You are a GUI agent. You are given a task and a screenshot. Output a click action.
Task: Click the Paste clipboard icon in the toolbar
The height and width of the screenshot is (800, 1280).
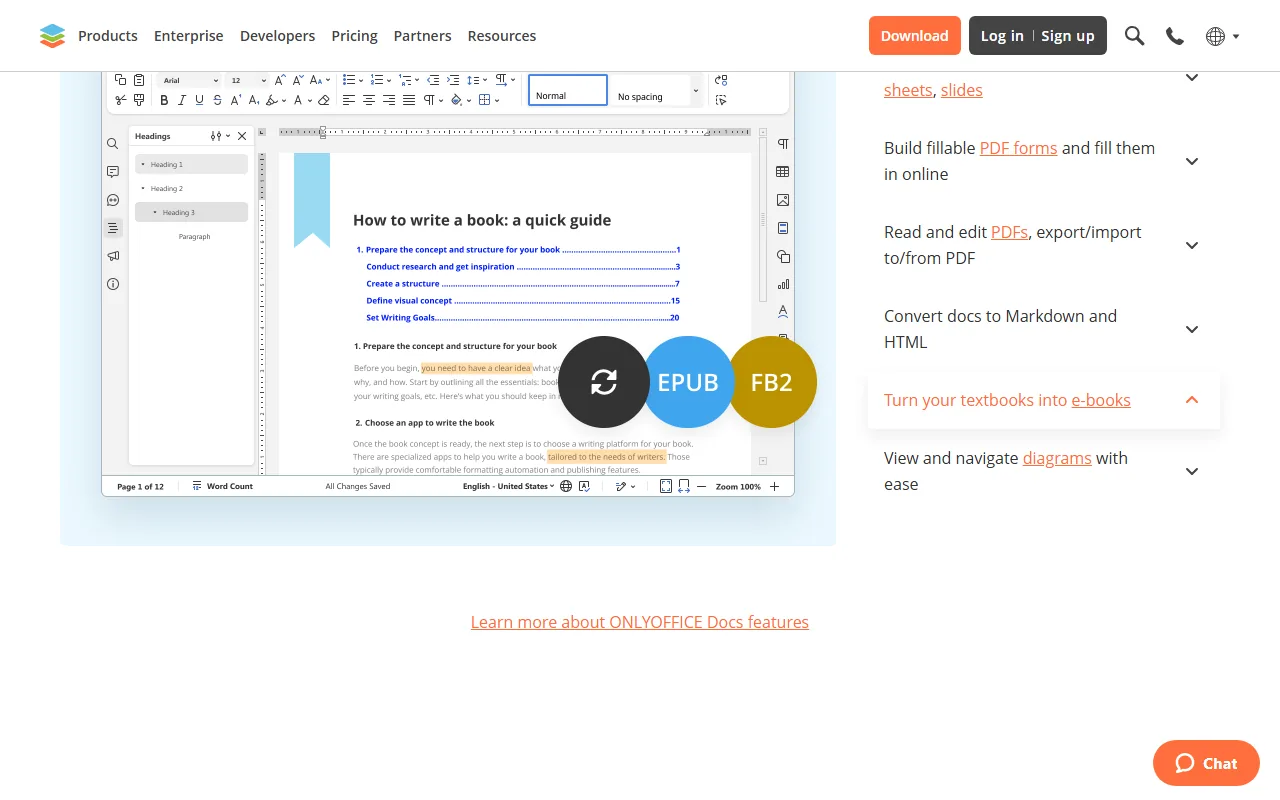[139, 80]
